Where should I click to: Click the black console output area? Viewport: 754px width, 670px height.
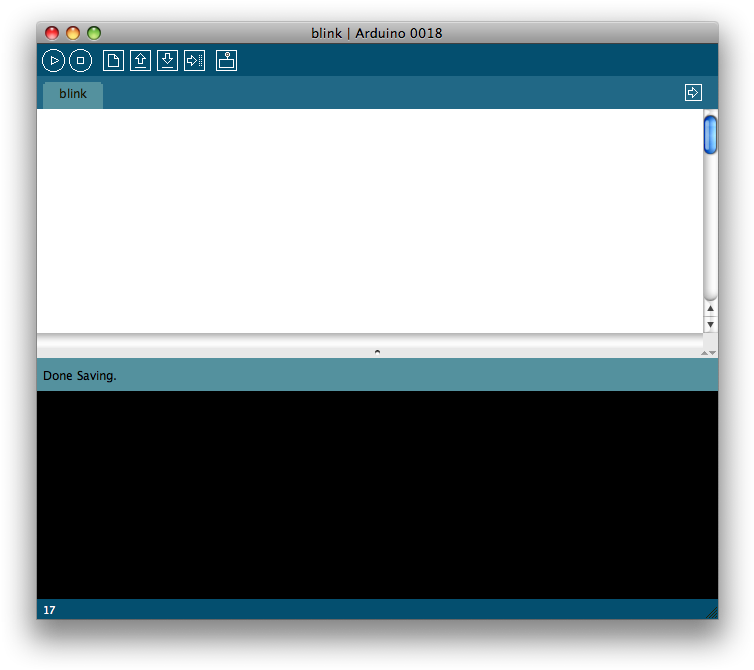[x=377, y=494]
